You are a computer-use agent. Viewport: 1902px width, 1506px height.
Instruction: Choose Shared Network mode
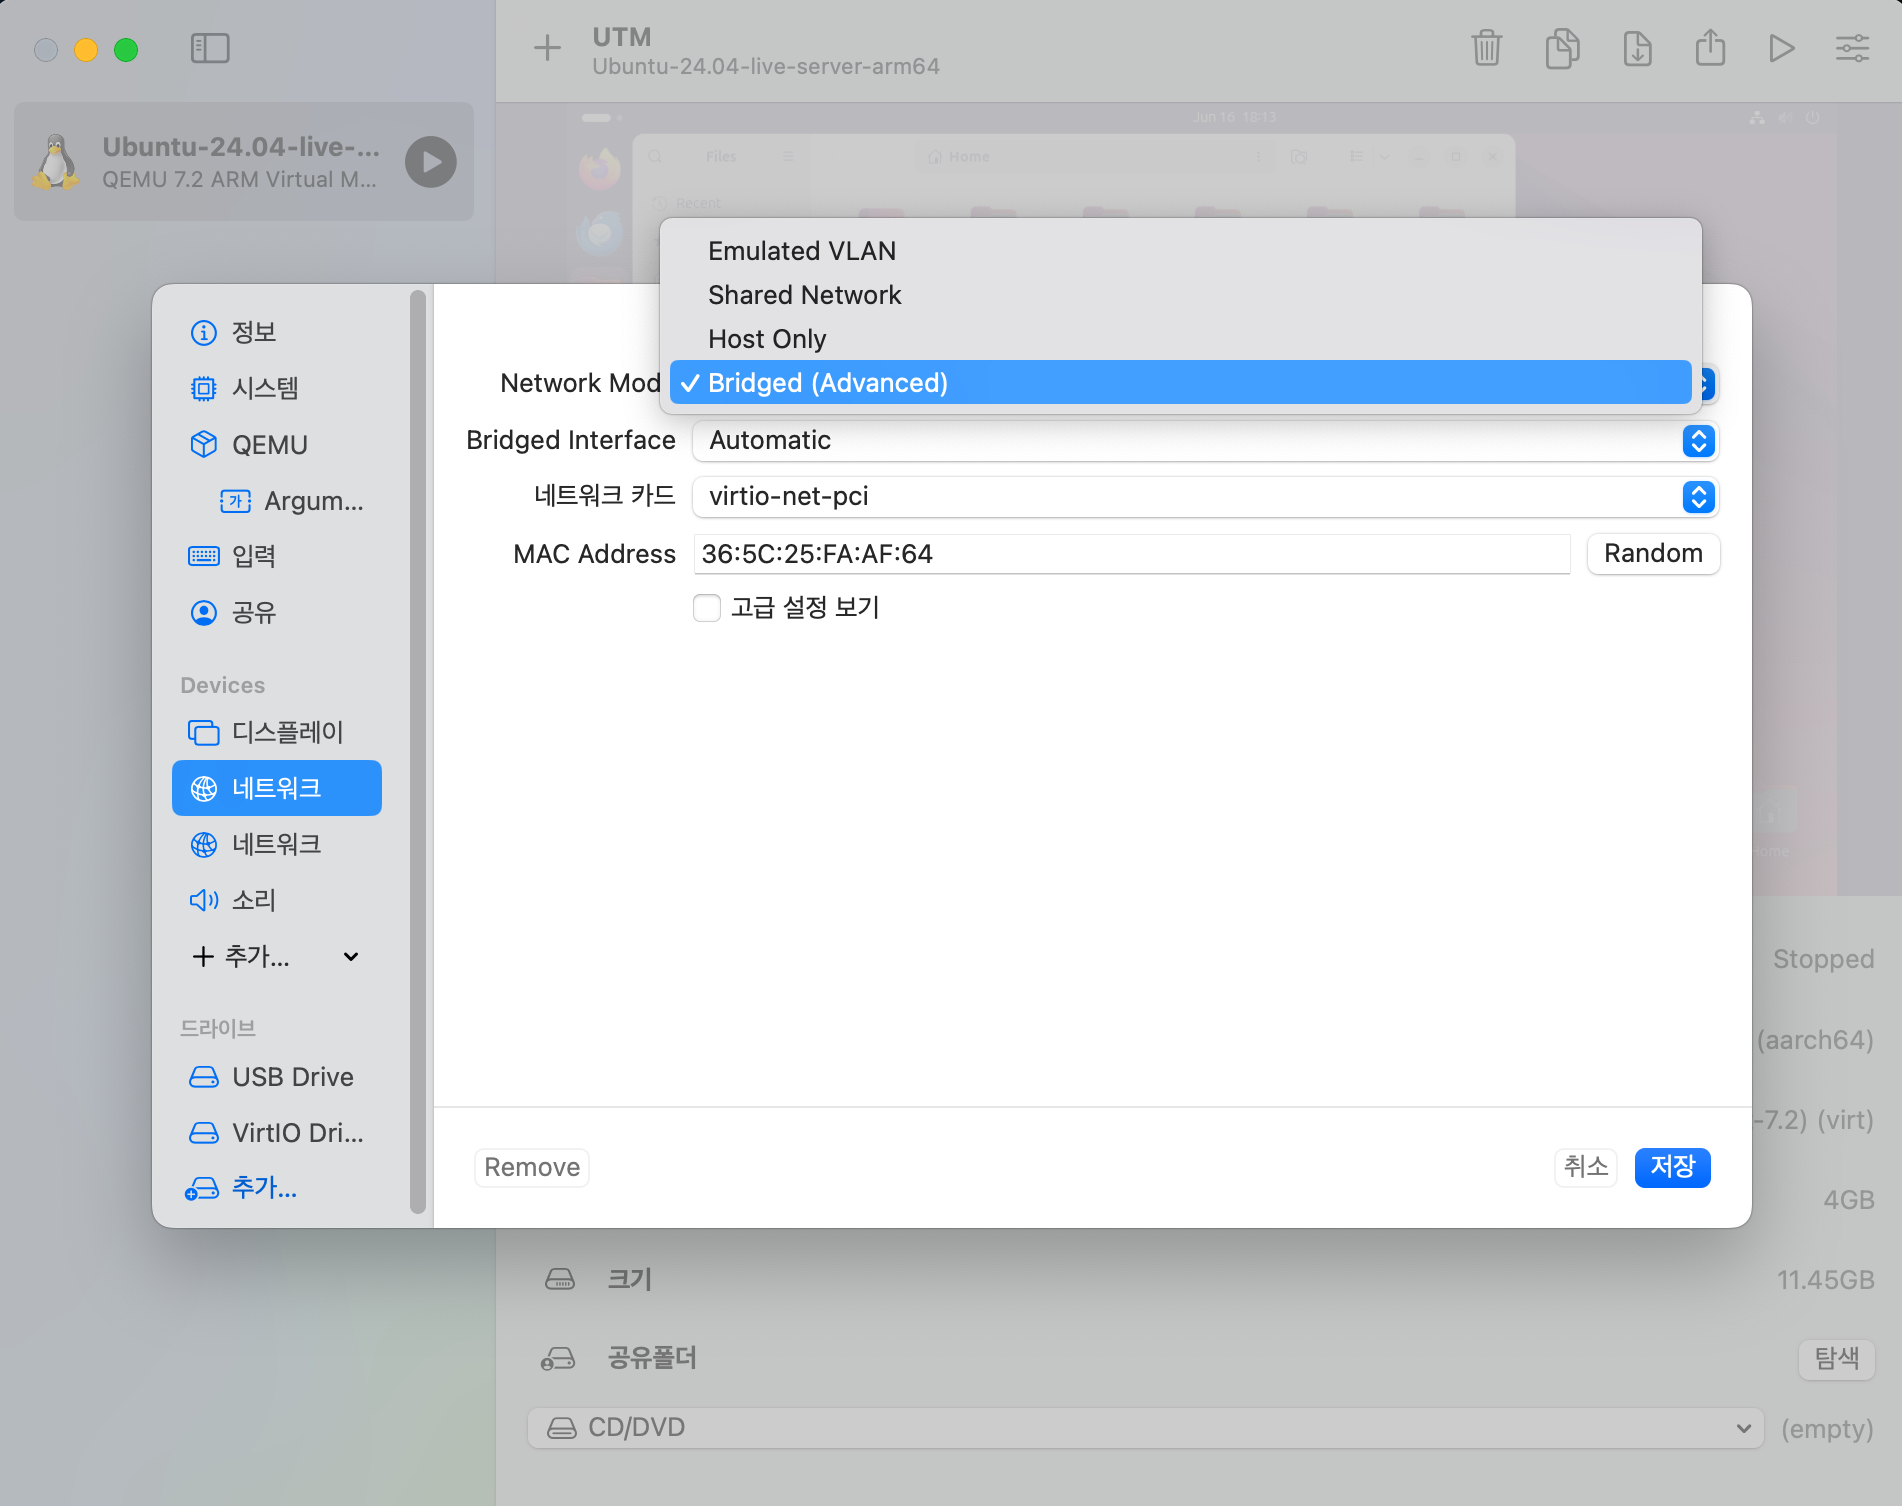point(1180,295)
